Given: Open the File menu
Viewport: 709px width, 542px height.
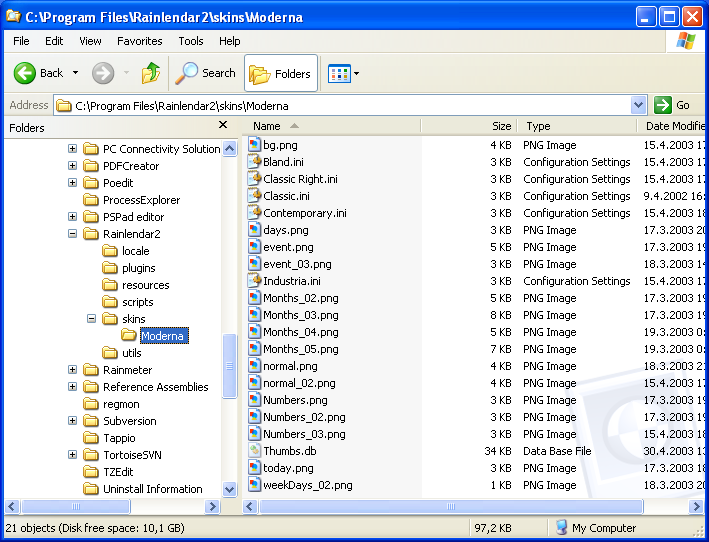Looking at the screenshot, I should pos(21,41).
